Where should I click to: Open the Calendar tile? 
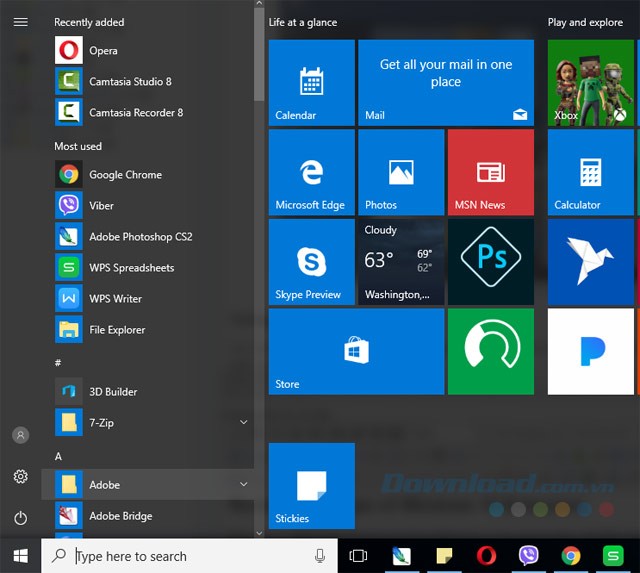[x=311, y=83]
